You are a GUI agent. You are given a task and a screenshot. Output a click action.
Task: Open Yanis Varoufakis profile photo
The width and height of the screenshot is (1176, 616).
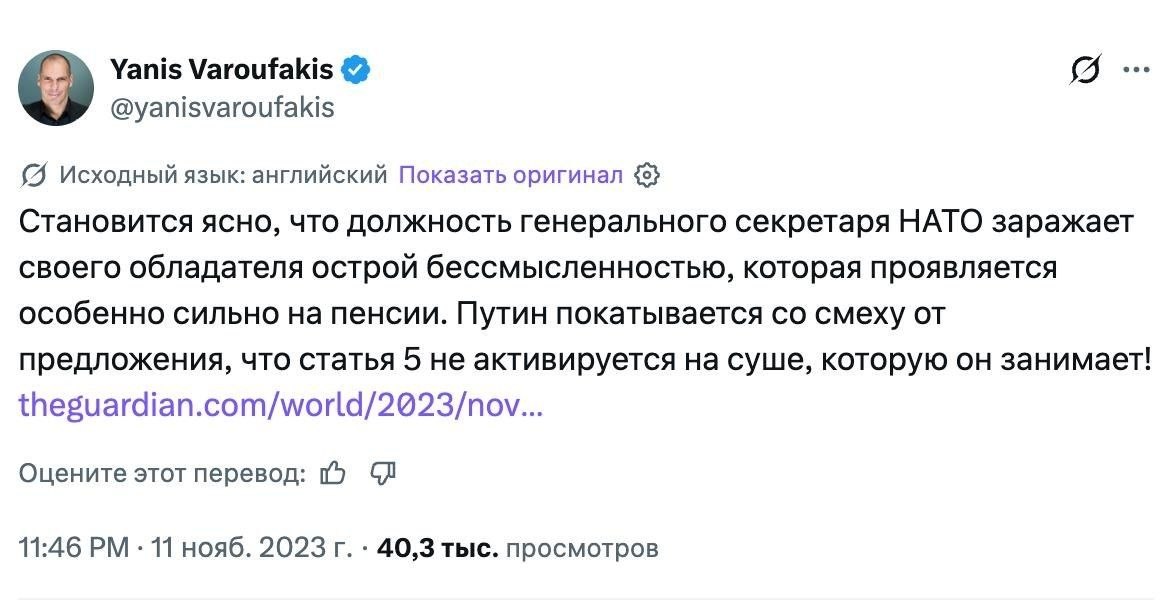(x=57, y=88)
